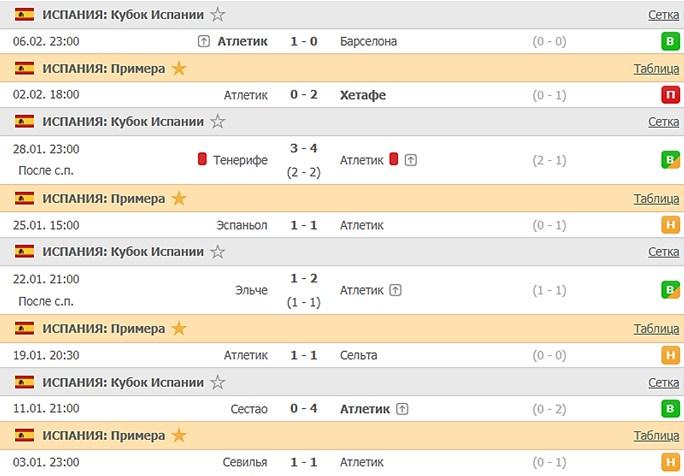This screenshot has height=476, width=684.
Task: Click the red П result badge
Action: point(669,95)
